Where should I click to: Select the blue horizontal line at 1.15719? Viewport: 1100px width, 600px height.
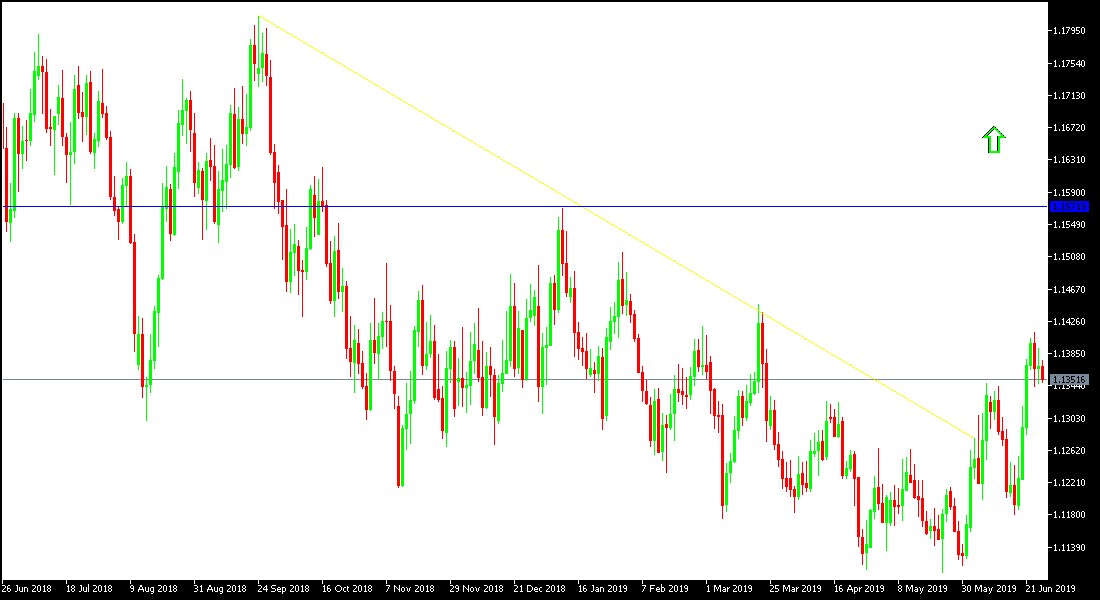pyautogui.click(x=500, y=206)
